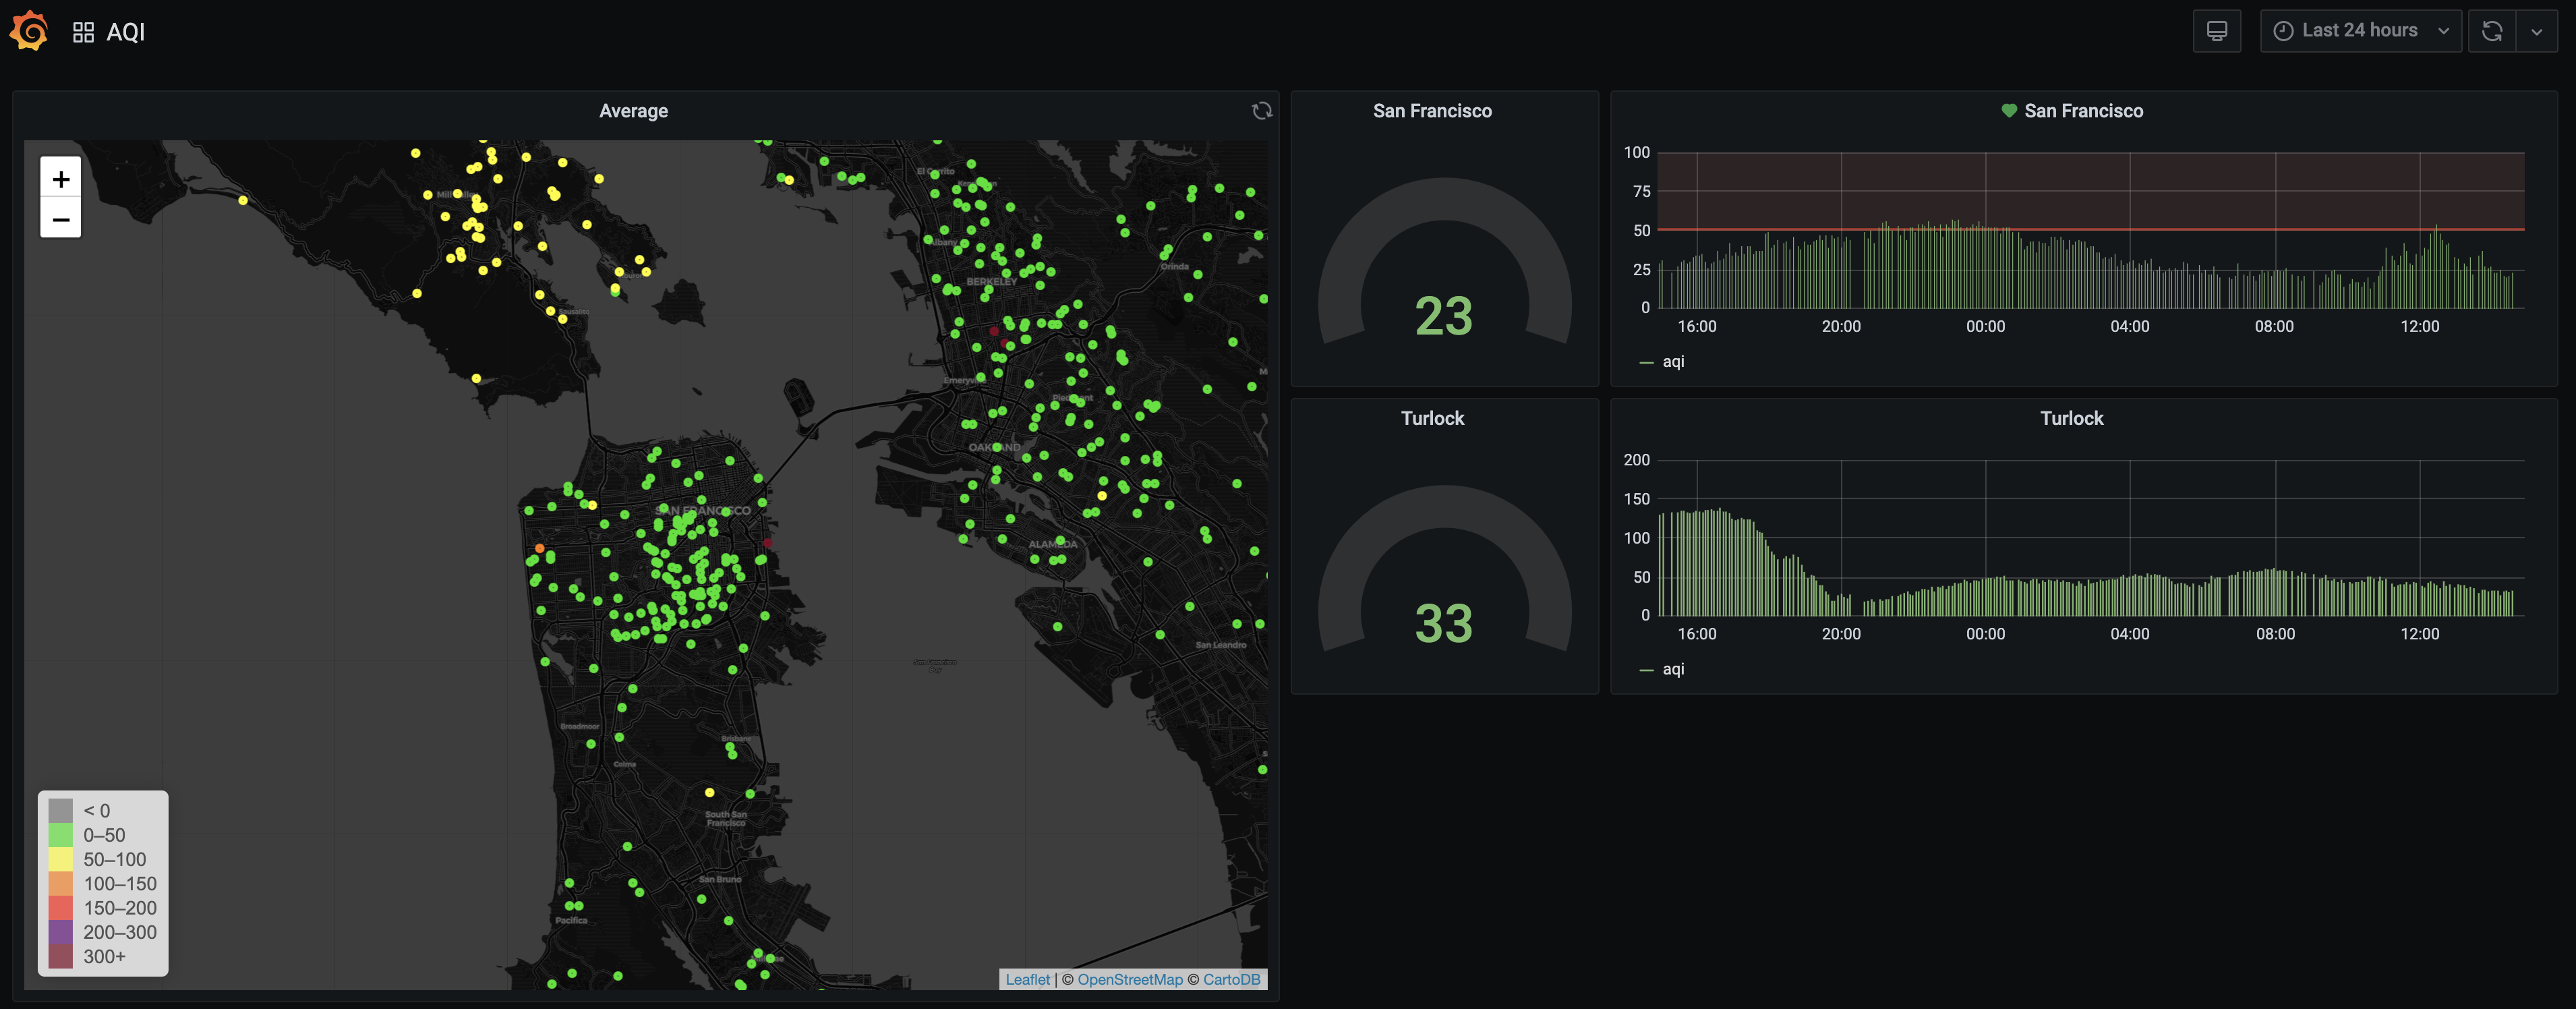Zoom out on the map
The height and width of the screenshot is (1009, 2576).
(61, 218)
